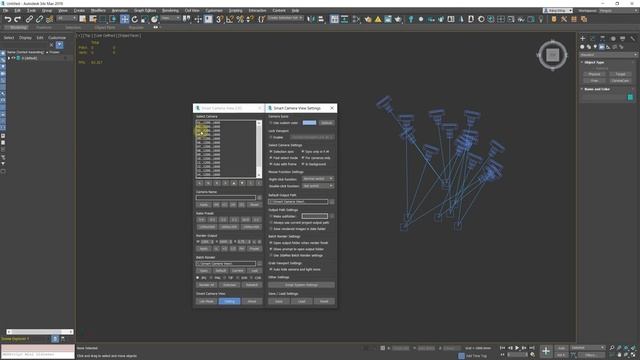Click the Redo arrow in main toolbar

(x=17, y=19)
